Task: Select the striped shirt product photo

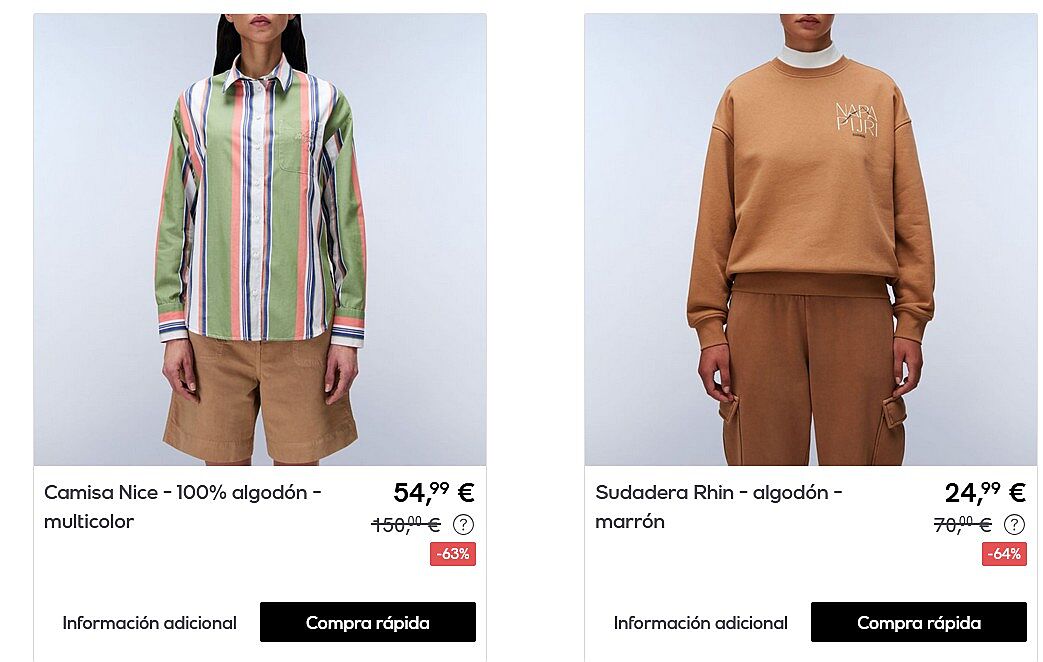Action: click(260, 240)
